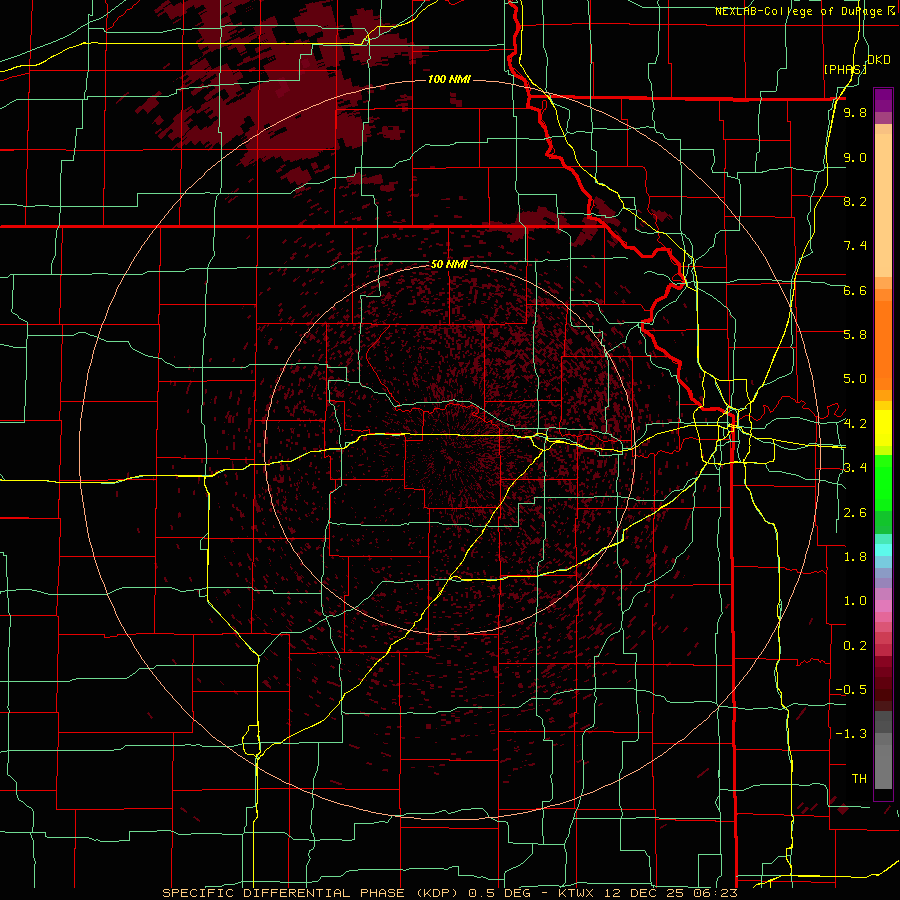
Task: Click the 3.4 color bar value
Action: point(855,468)
